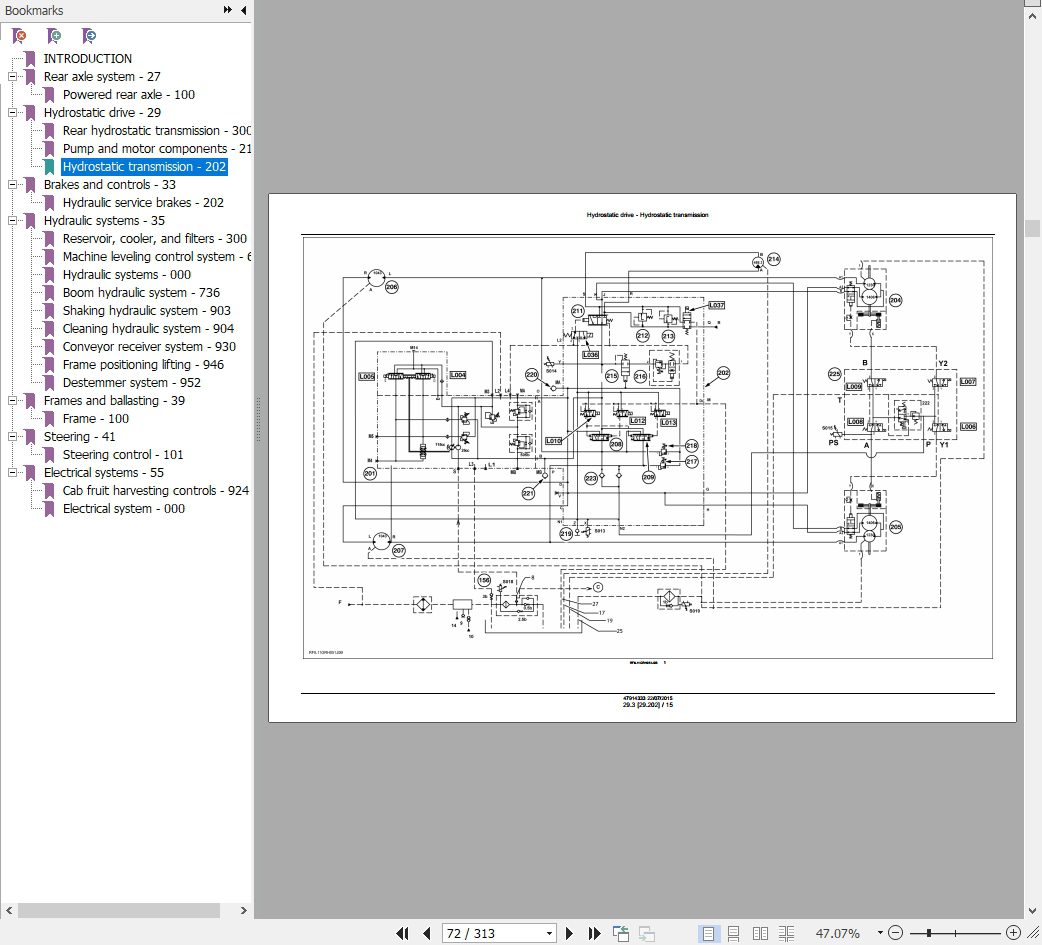Add a new bookmark
Image resolution: width=1042 pixels, height=945 pixels.
pyautogui.click(x=54, y=35)
